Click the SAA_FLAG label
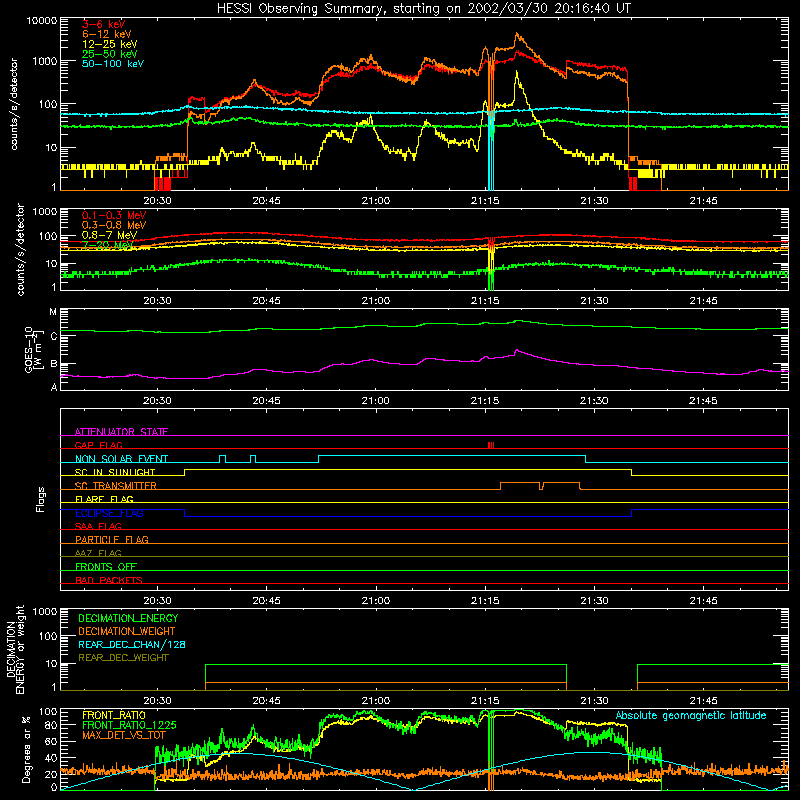The width and height of the screenshot is (800, 800). pos(98,526)
